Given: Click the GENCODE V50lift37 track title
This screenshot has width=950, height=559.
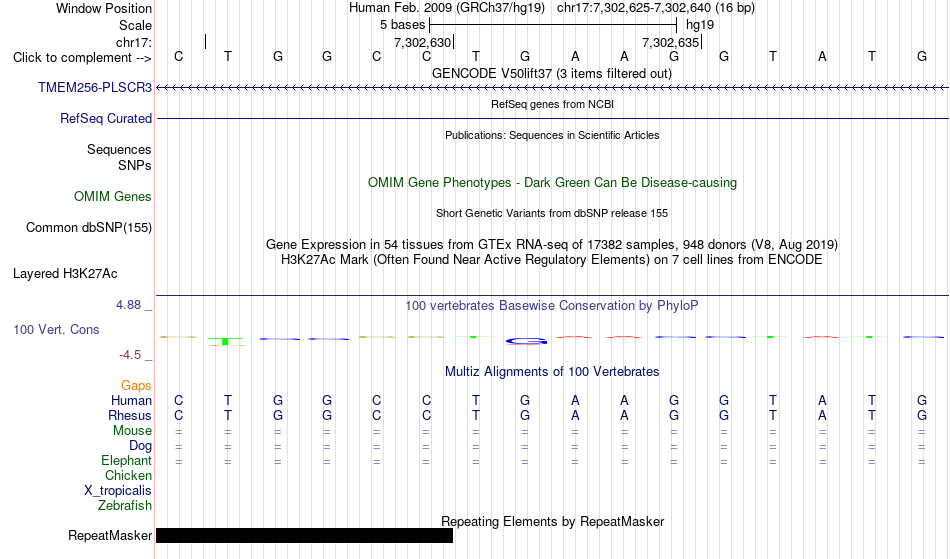Looking at the screenshot, I should click(x=551, y=74).
